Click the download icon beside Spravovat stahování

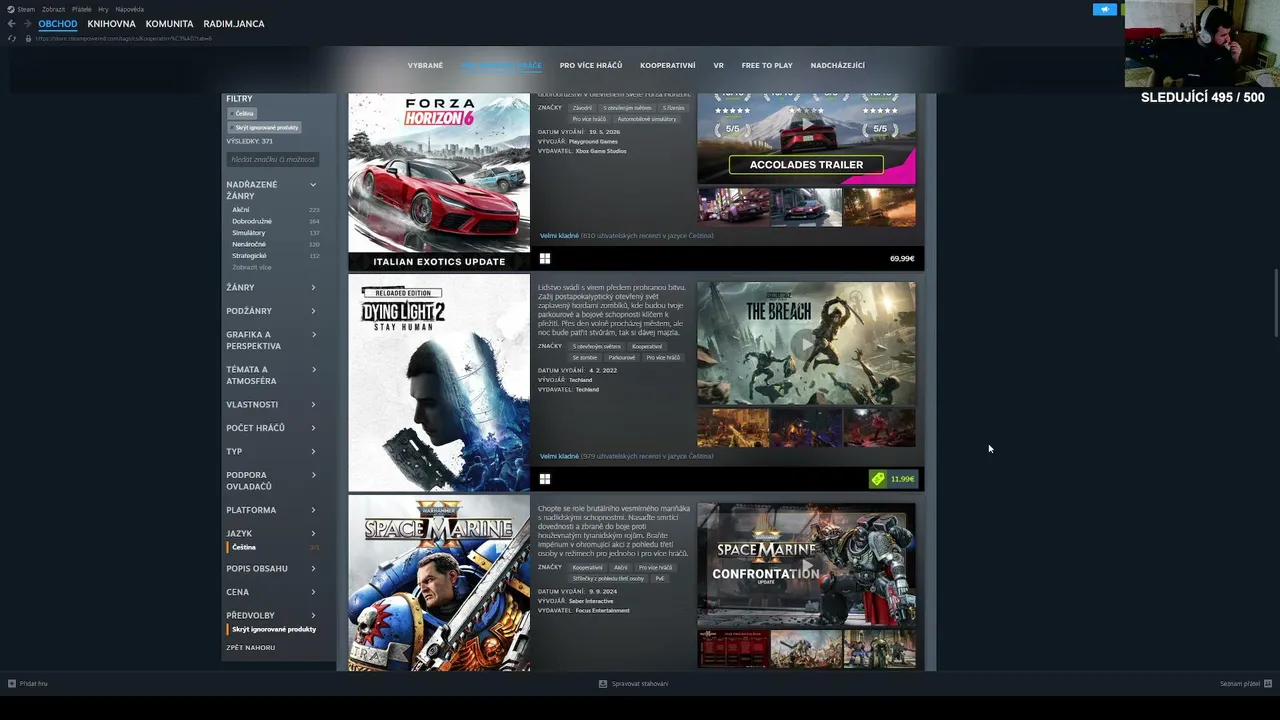tap(603, 684)
